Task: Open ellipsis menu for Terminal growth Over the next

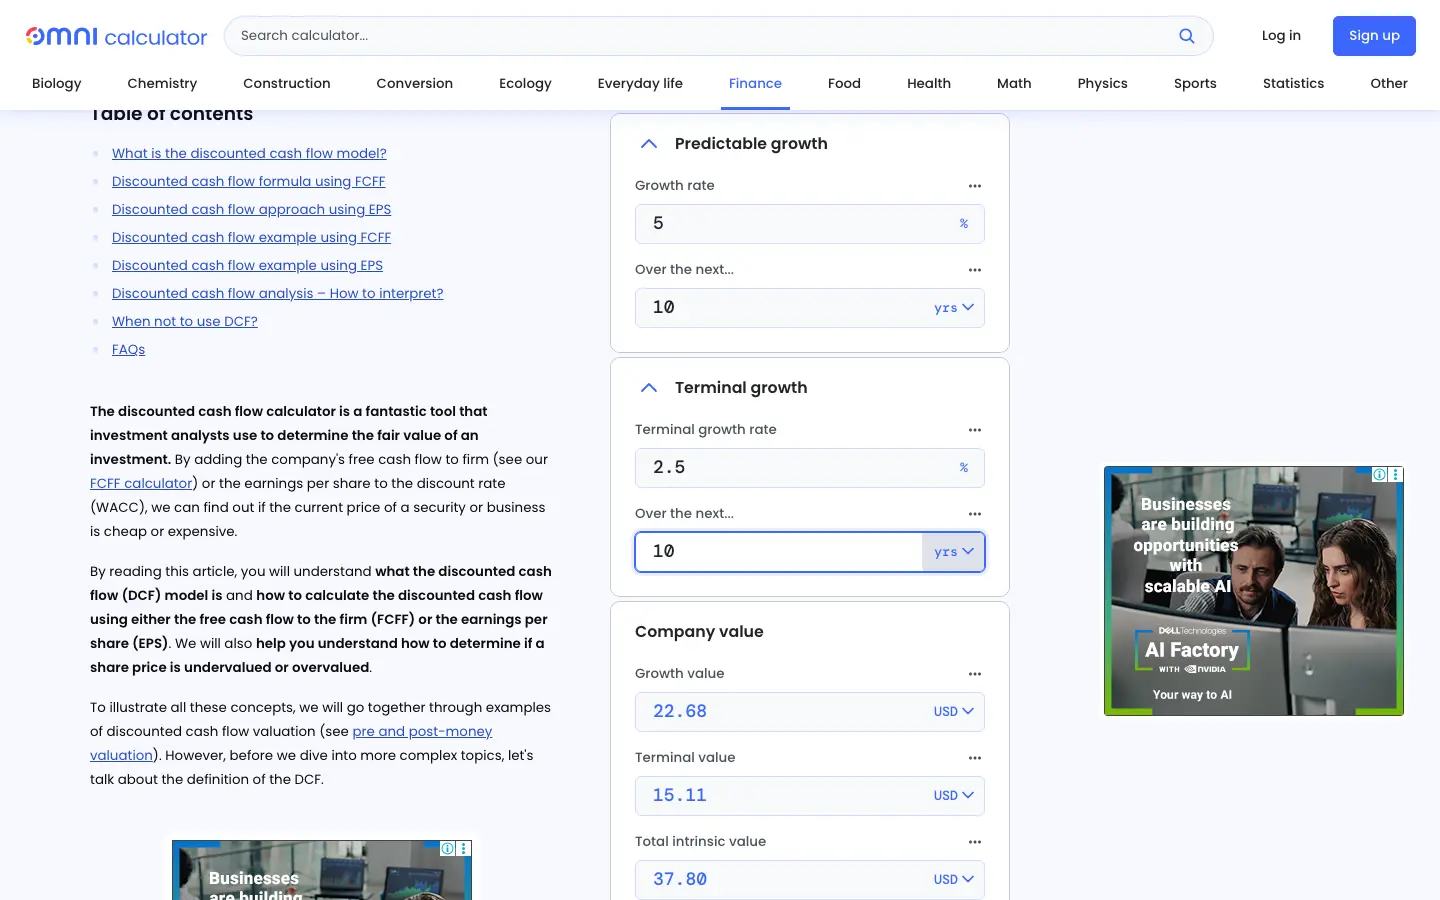Action: pyautogui.click(x=975, y=514)
